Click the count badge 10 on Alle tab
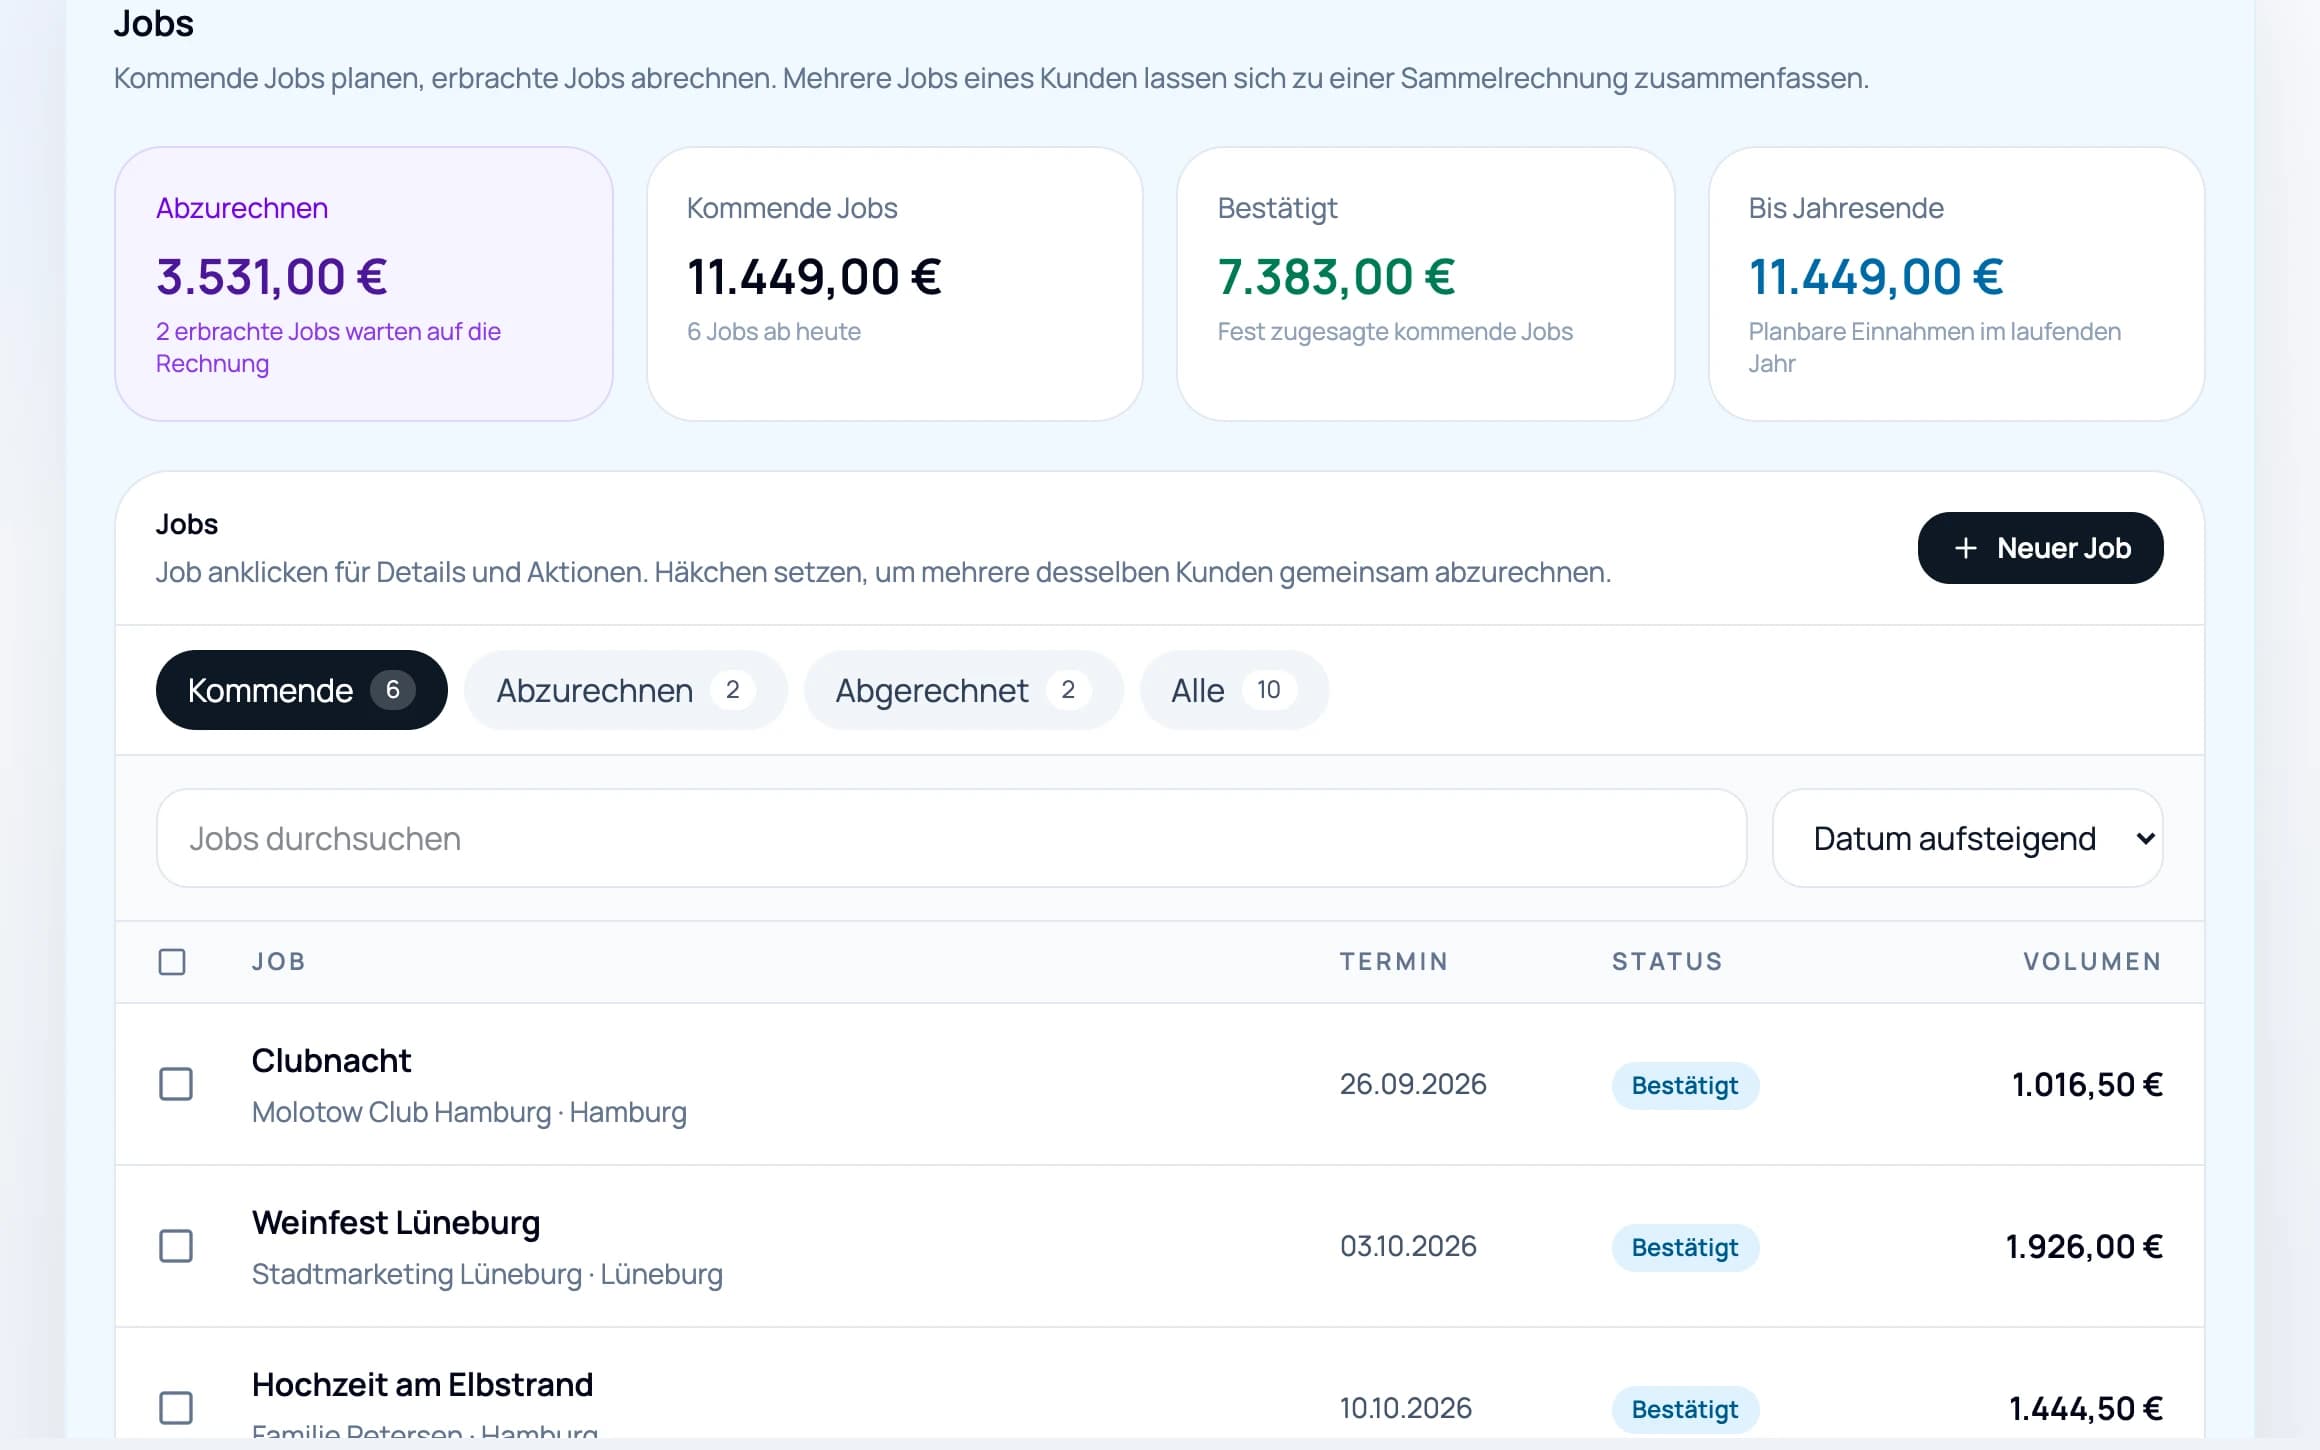The image size is (2320, 1450). coord(1269,690)
